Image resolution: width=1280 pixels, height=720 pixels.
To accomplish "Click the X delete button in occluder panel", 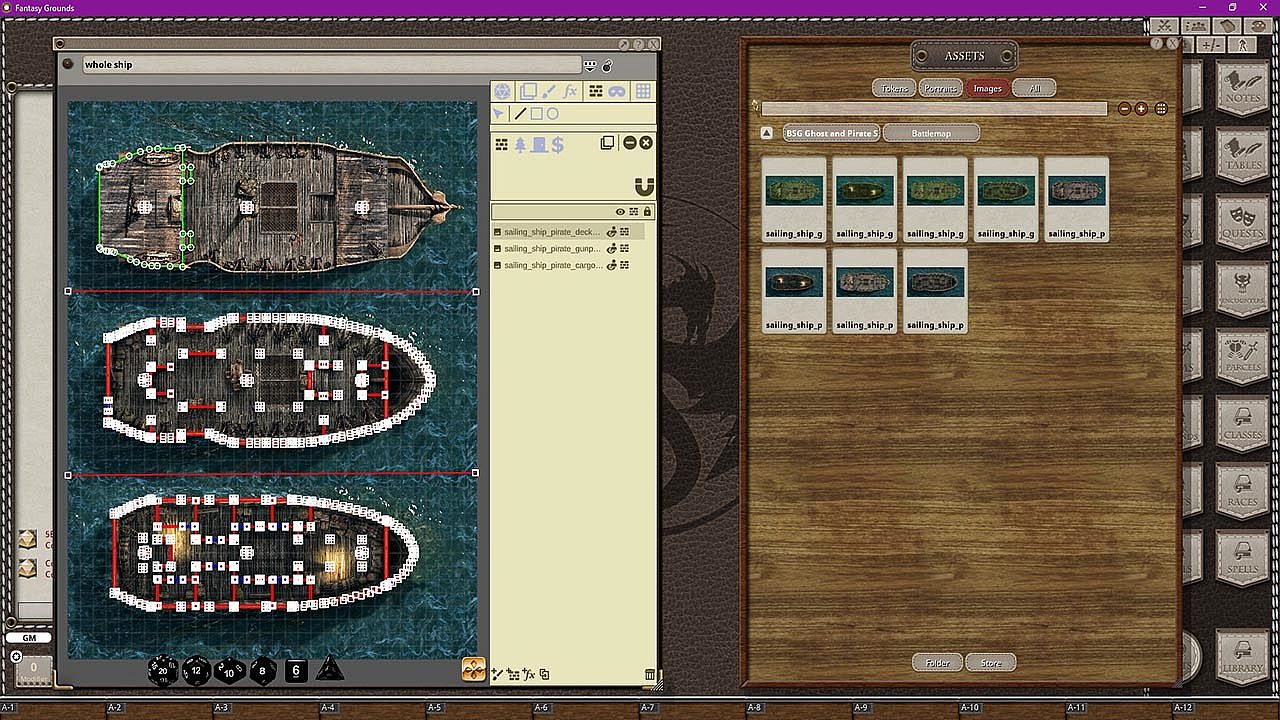I will point(646,143).
